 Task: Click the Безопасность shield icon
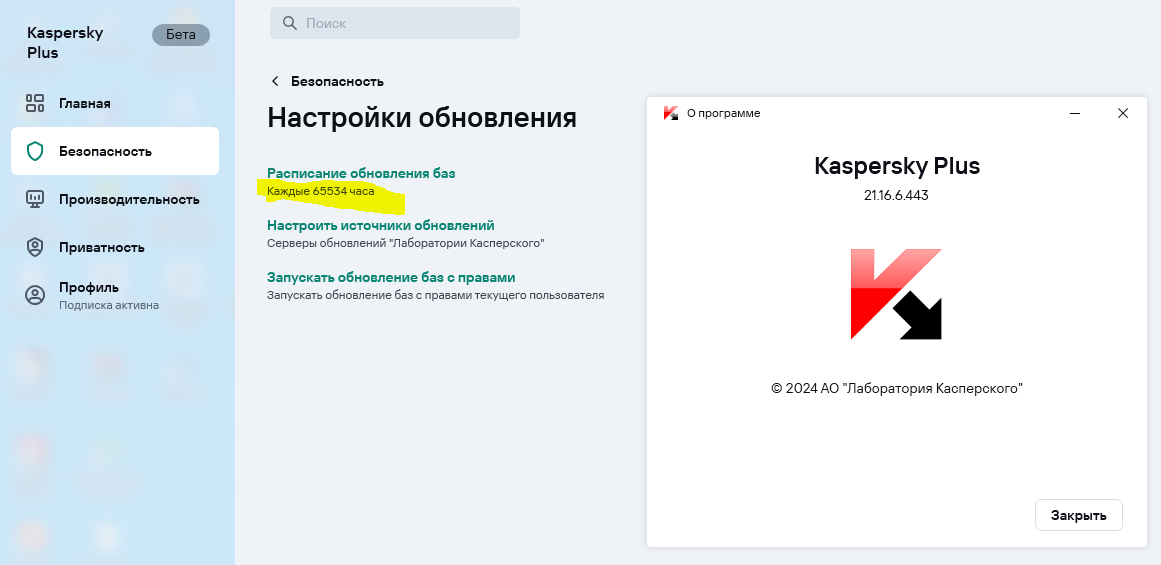[35, 151]
